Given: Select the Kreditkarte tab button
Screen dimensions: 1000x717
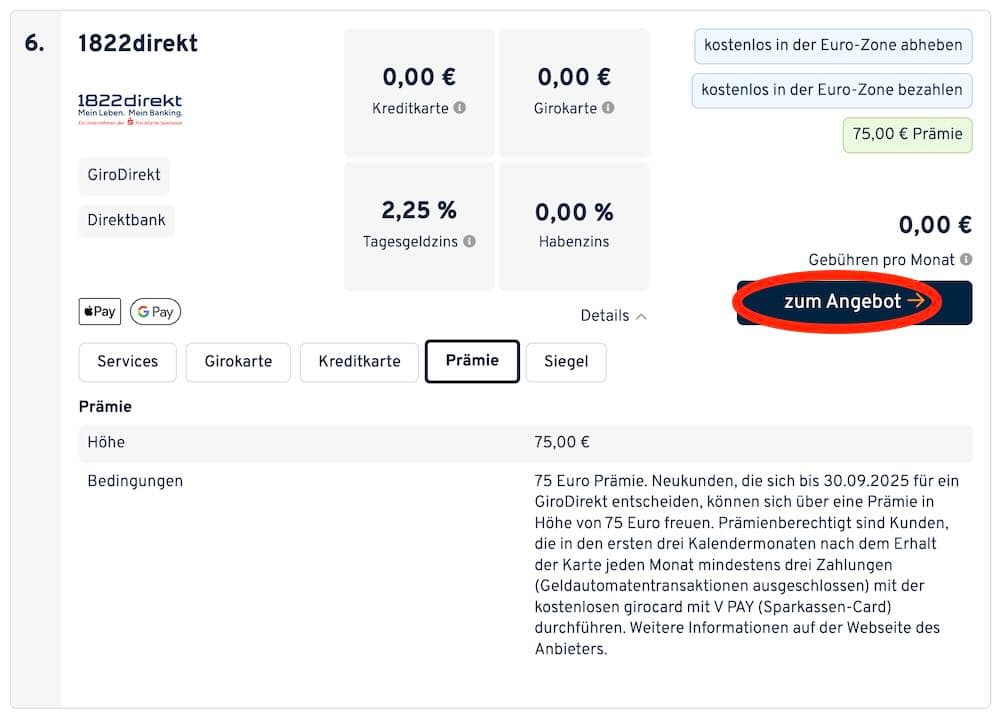Looking at the screenshot, I should (x=359, y=362).
